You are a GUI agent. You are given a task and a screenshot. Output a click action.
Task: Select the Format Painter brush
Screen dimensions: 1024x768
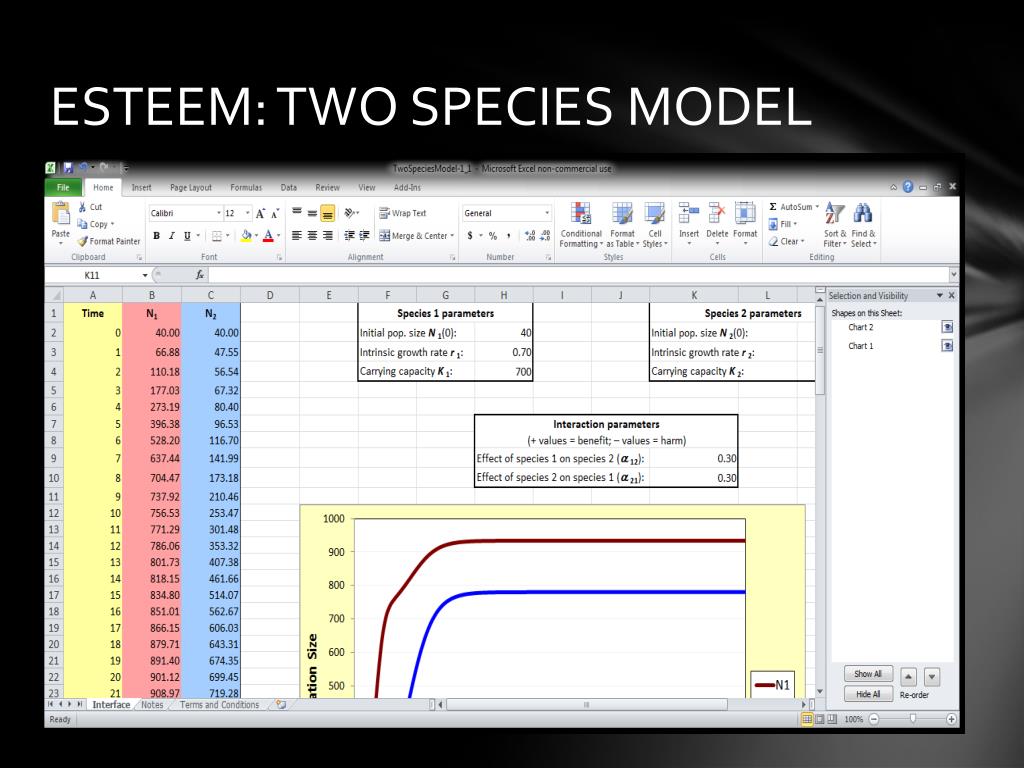[x=82, y=241]
